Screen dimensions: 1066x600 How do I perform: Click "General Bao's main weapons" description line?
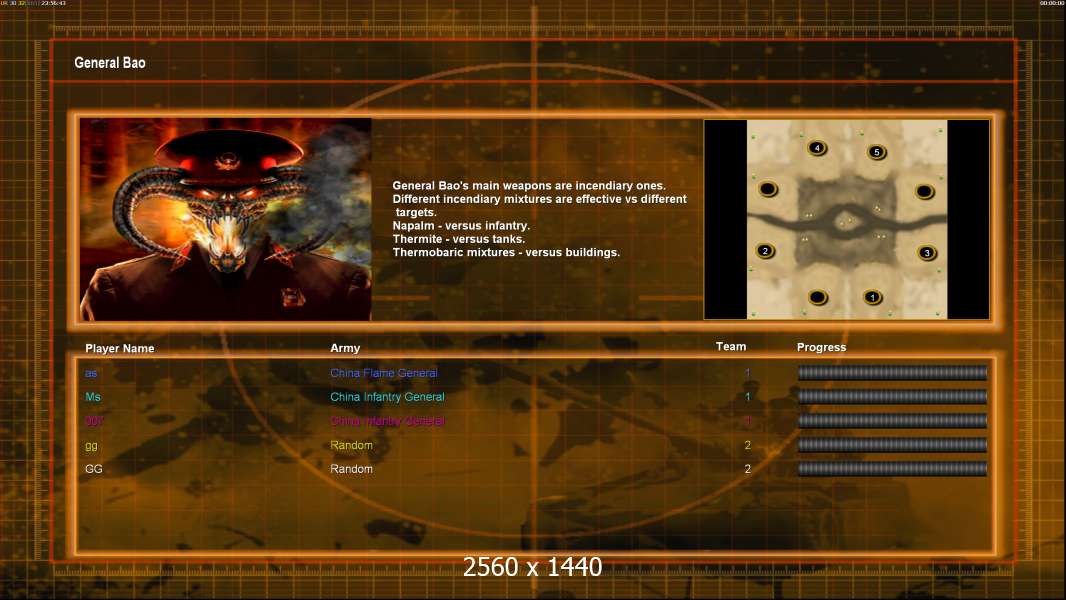pyautogui.click(x=529, y=186)
